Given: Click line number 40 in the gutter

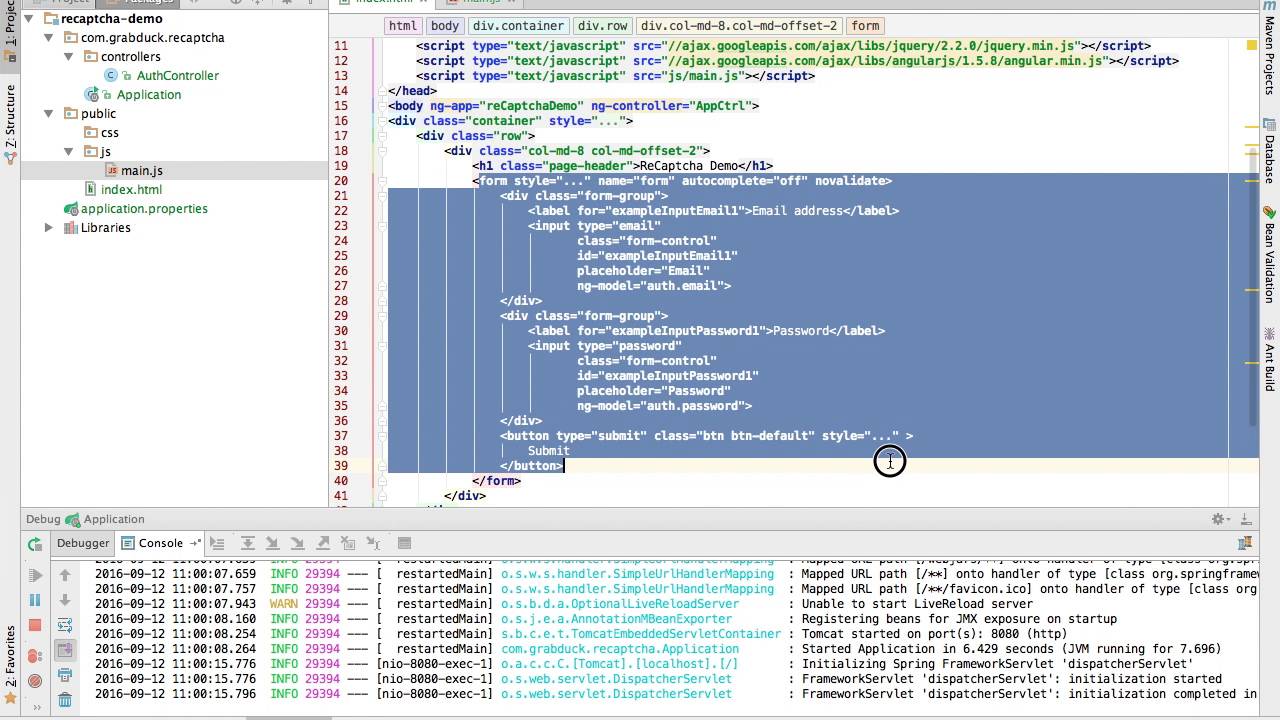Looking at the screenshot, I should [x=341, y=481].
